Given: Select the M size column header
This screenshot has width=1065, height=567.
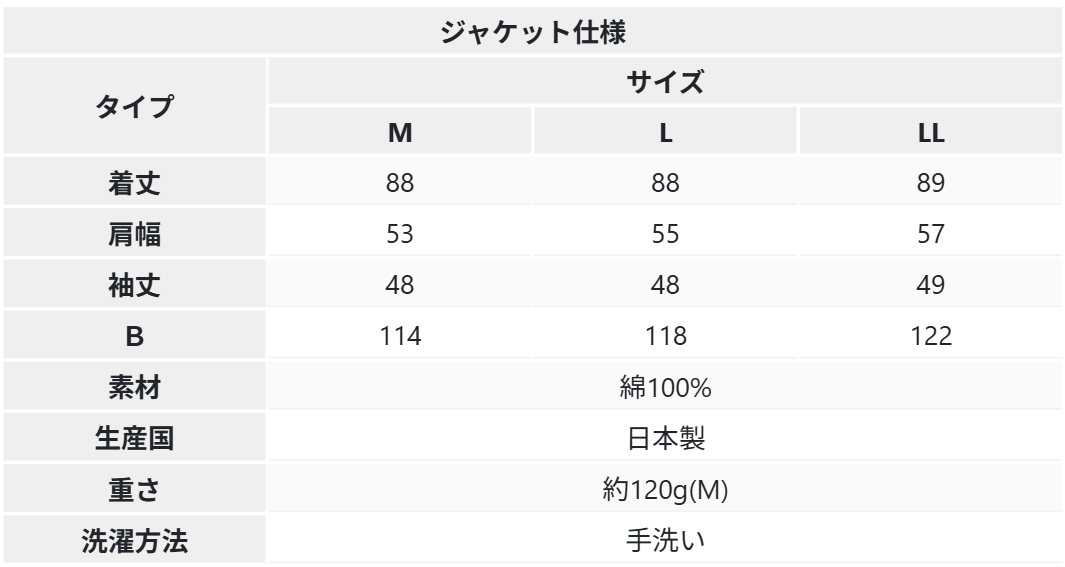Looking at the screenshot, I should point(399,132).
